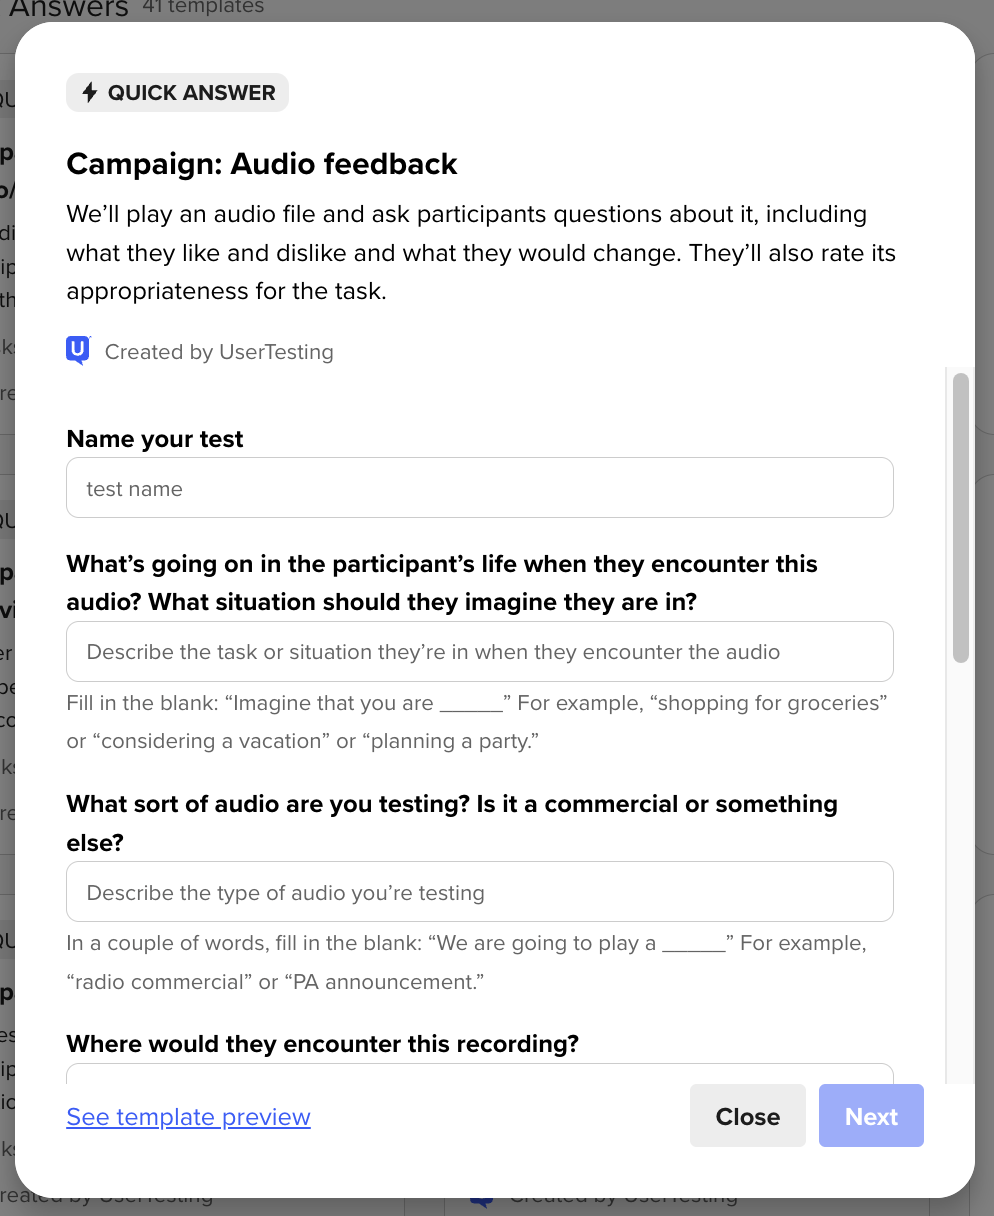
Task: Click the 'Describe the type of audio' field
Action: 479,892
